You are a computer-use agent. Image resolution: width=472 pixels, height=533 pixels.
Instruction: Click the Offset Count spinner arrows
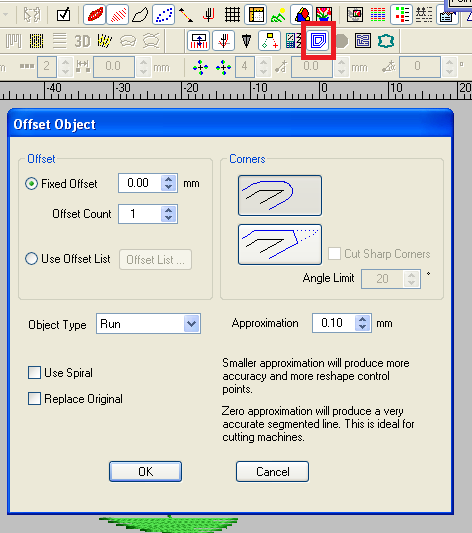pyautogui.click(x=169, y=214)
